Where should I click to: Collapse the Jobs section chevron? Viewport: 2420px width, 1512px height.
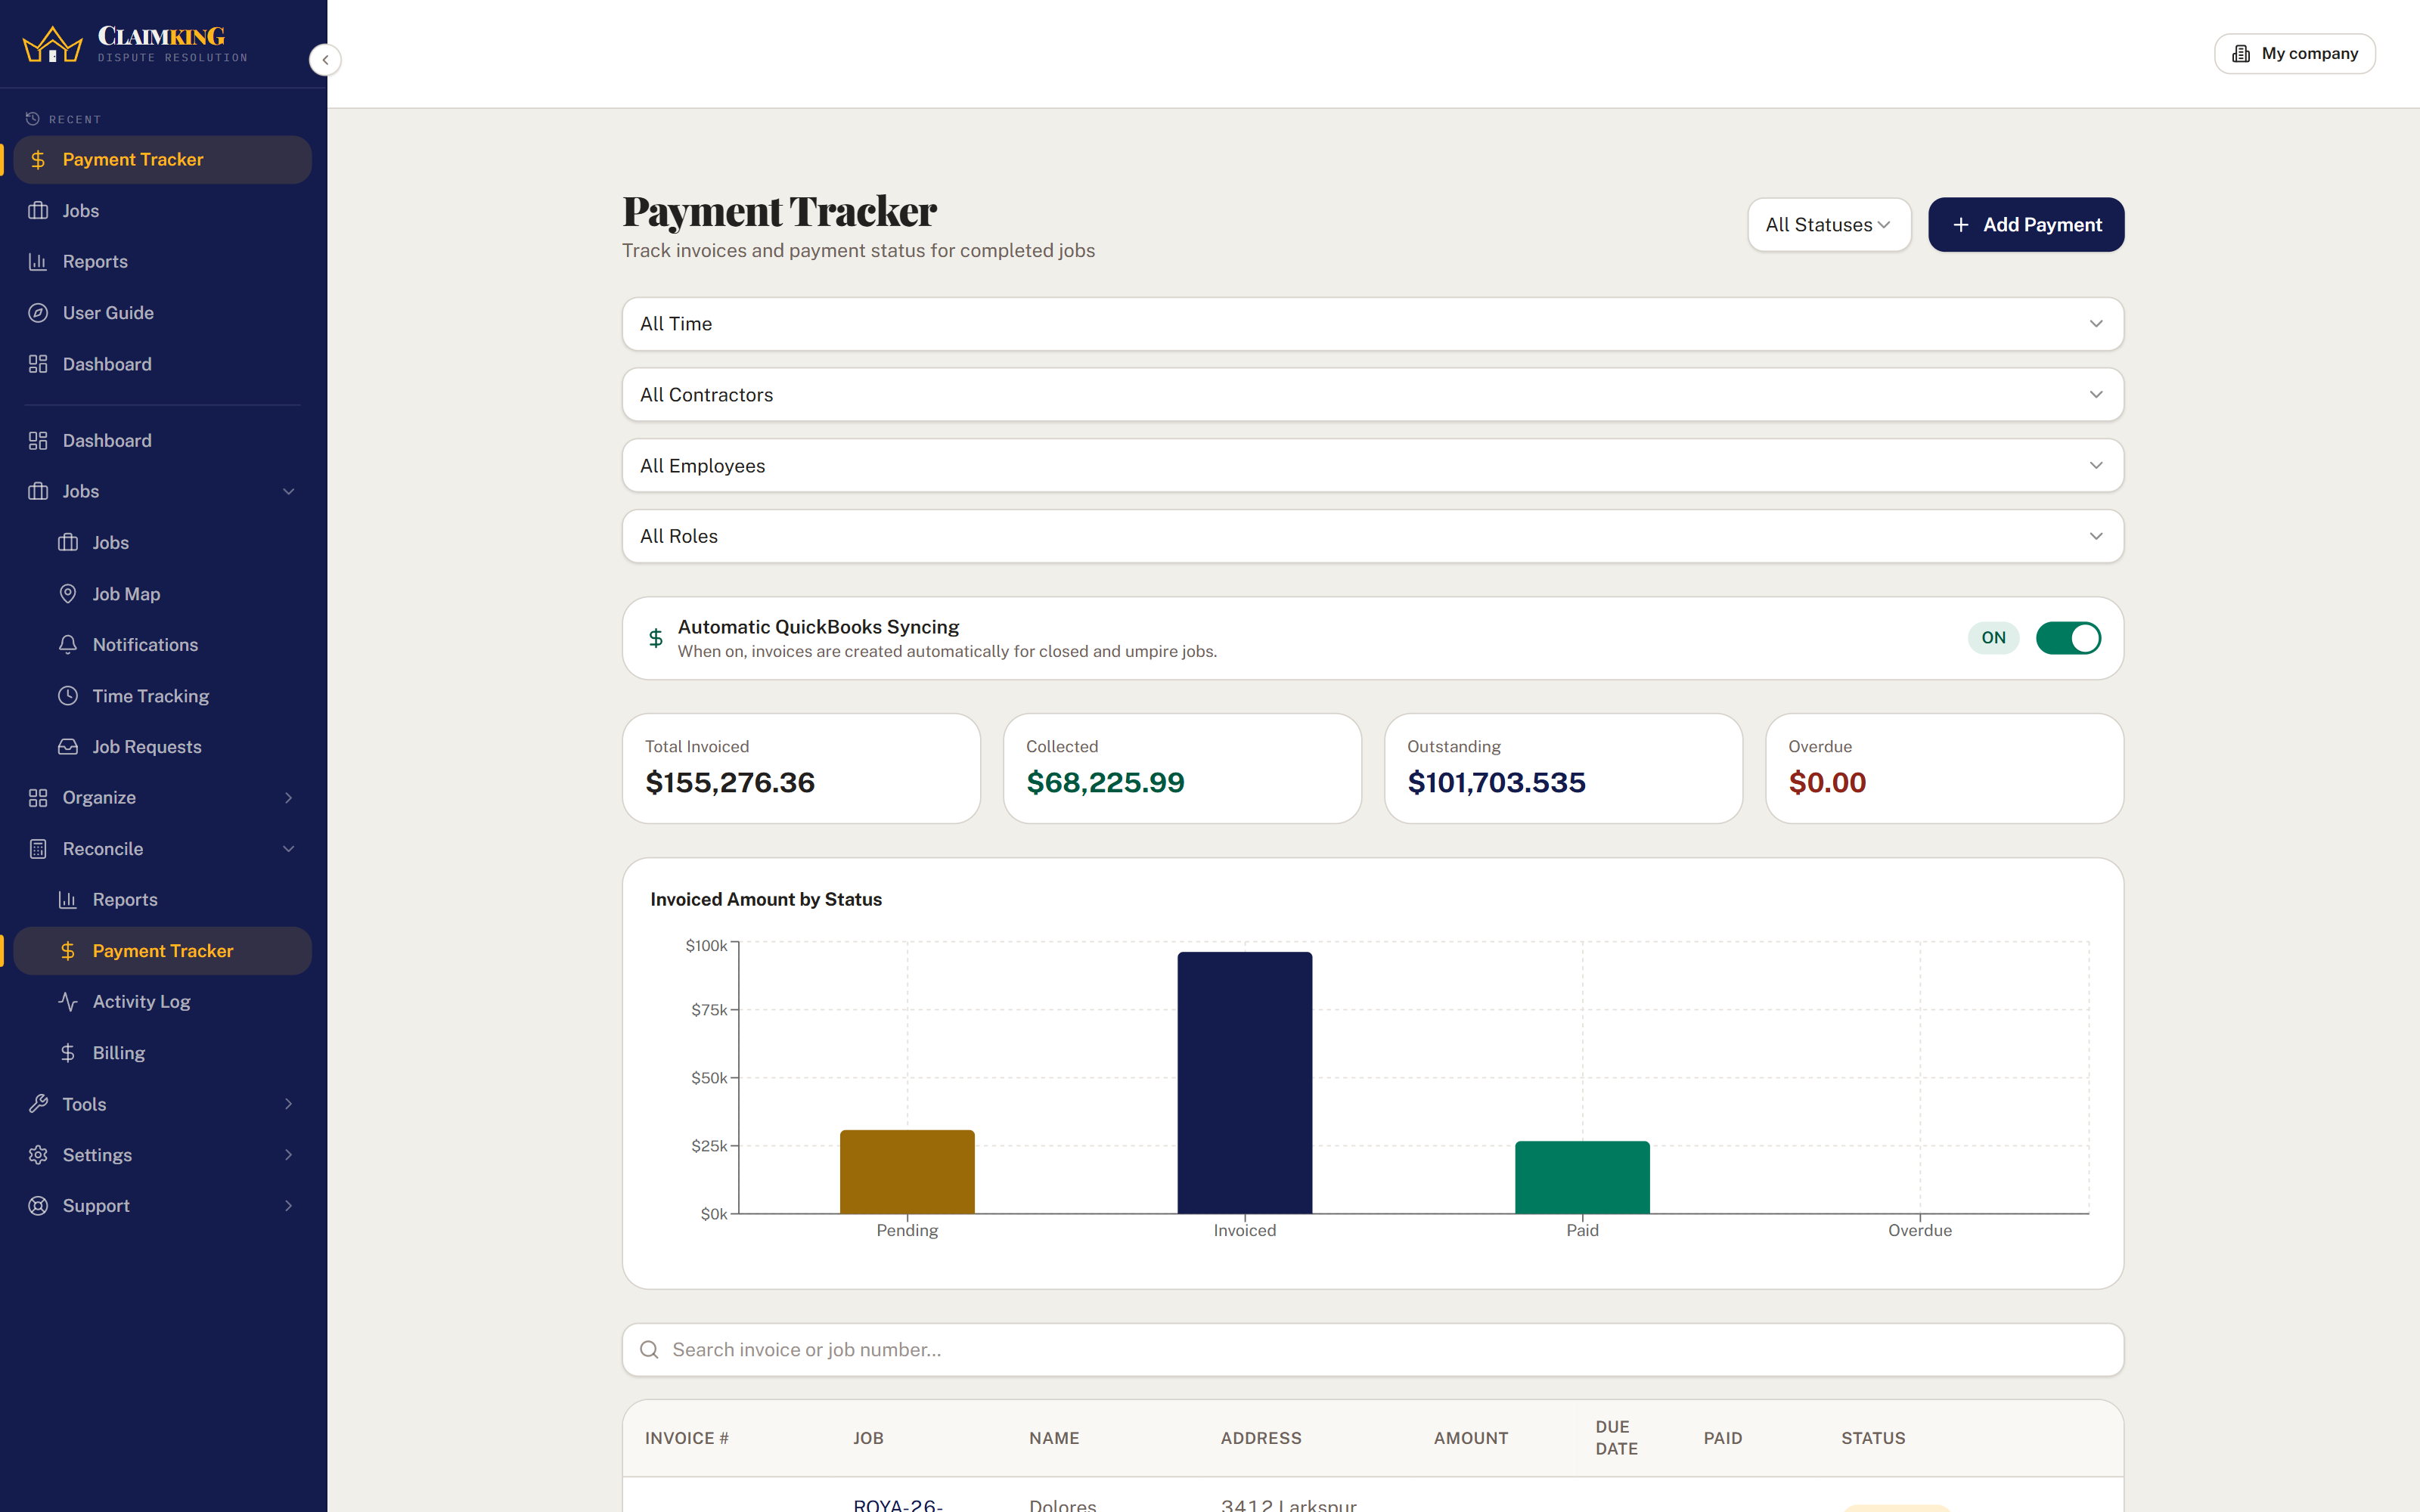pos(289,492)
